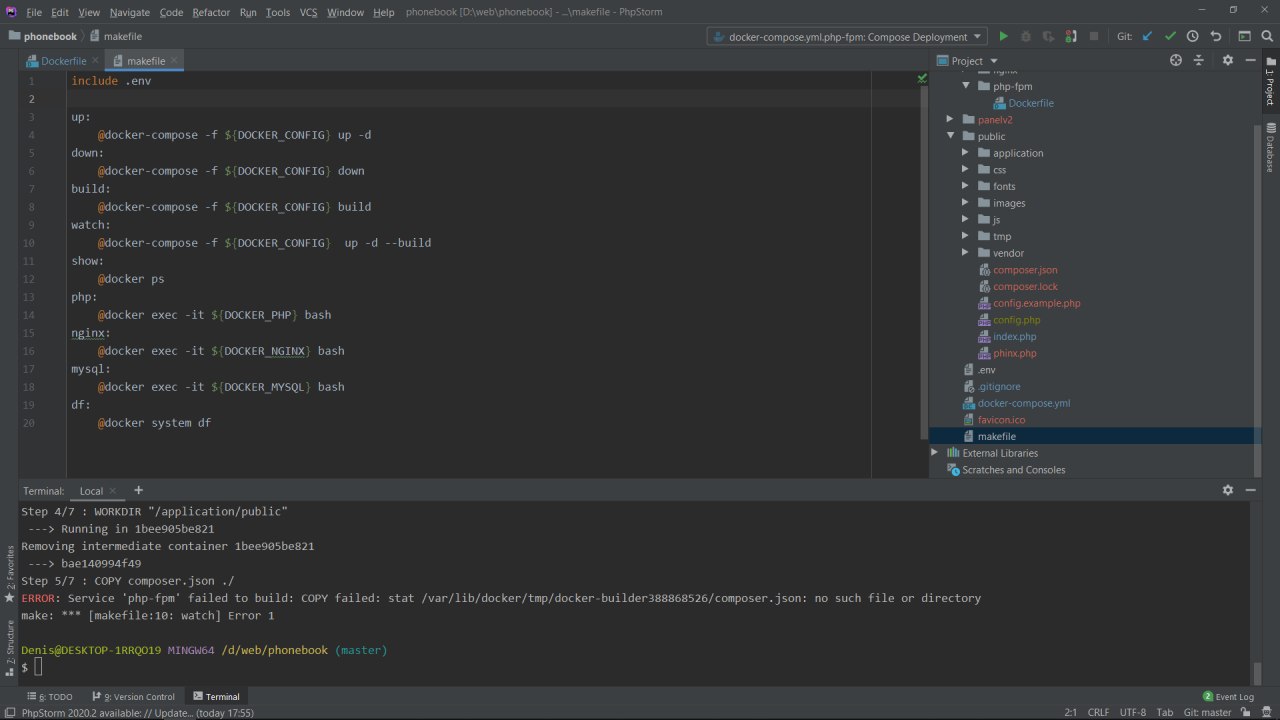Click the Git rollback arrow icon
Screen dimensions: 1280x720
1216,36
